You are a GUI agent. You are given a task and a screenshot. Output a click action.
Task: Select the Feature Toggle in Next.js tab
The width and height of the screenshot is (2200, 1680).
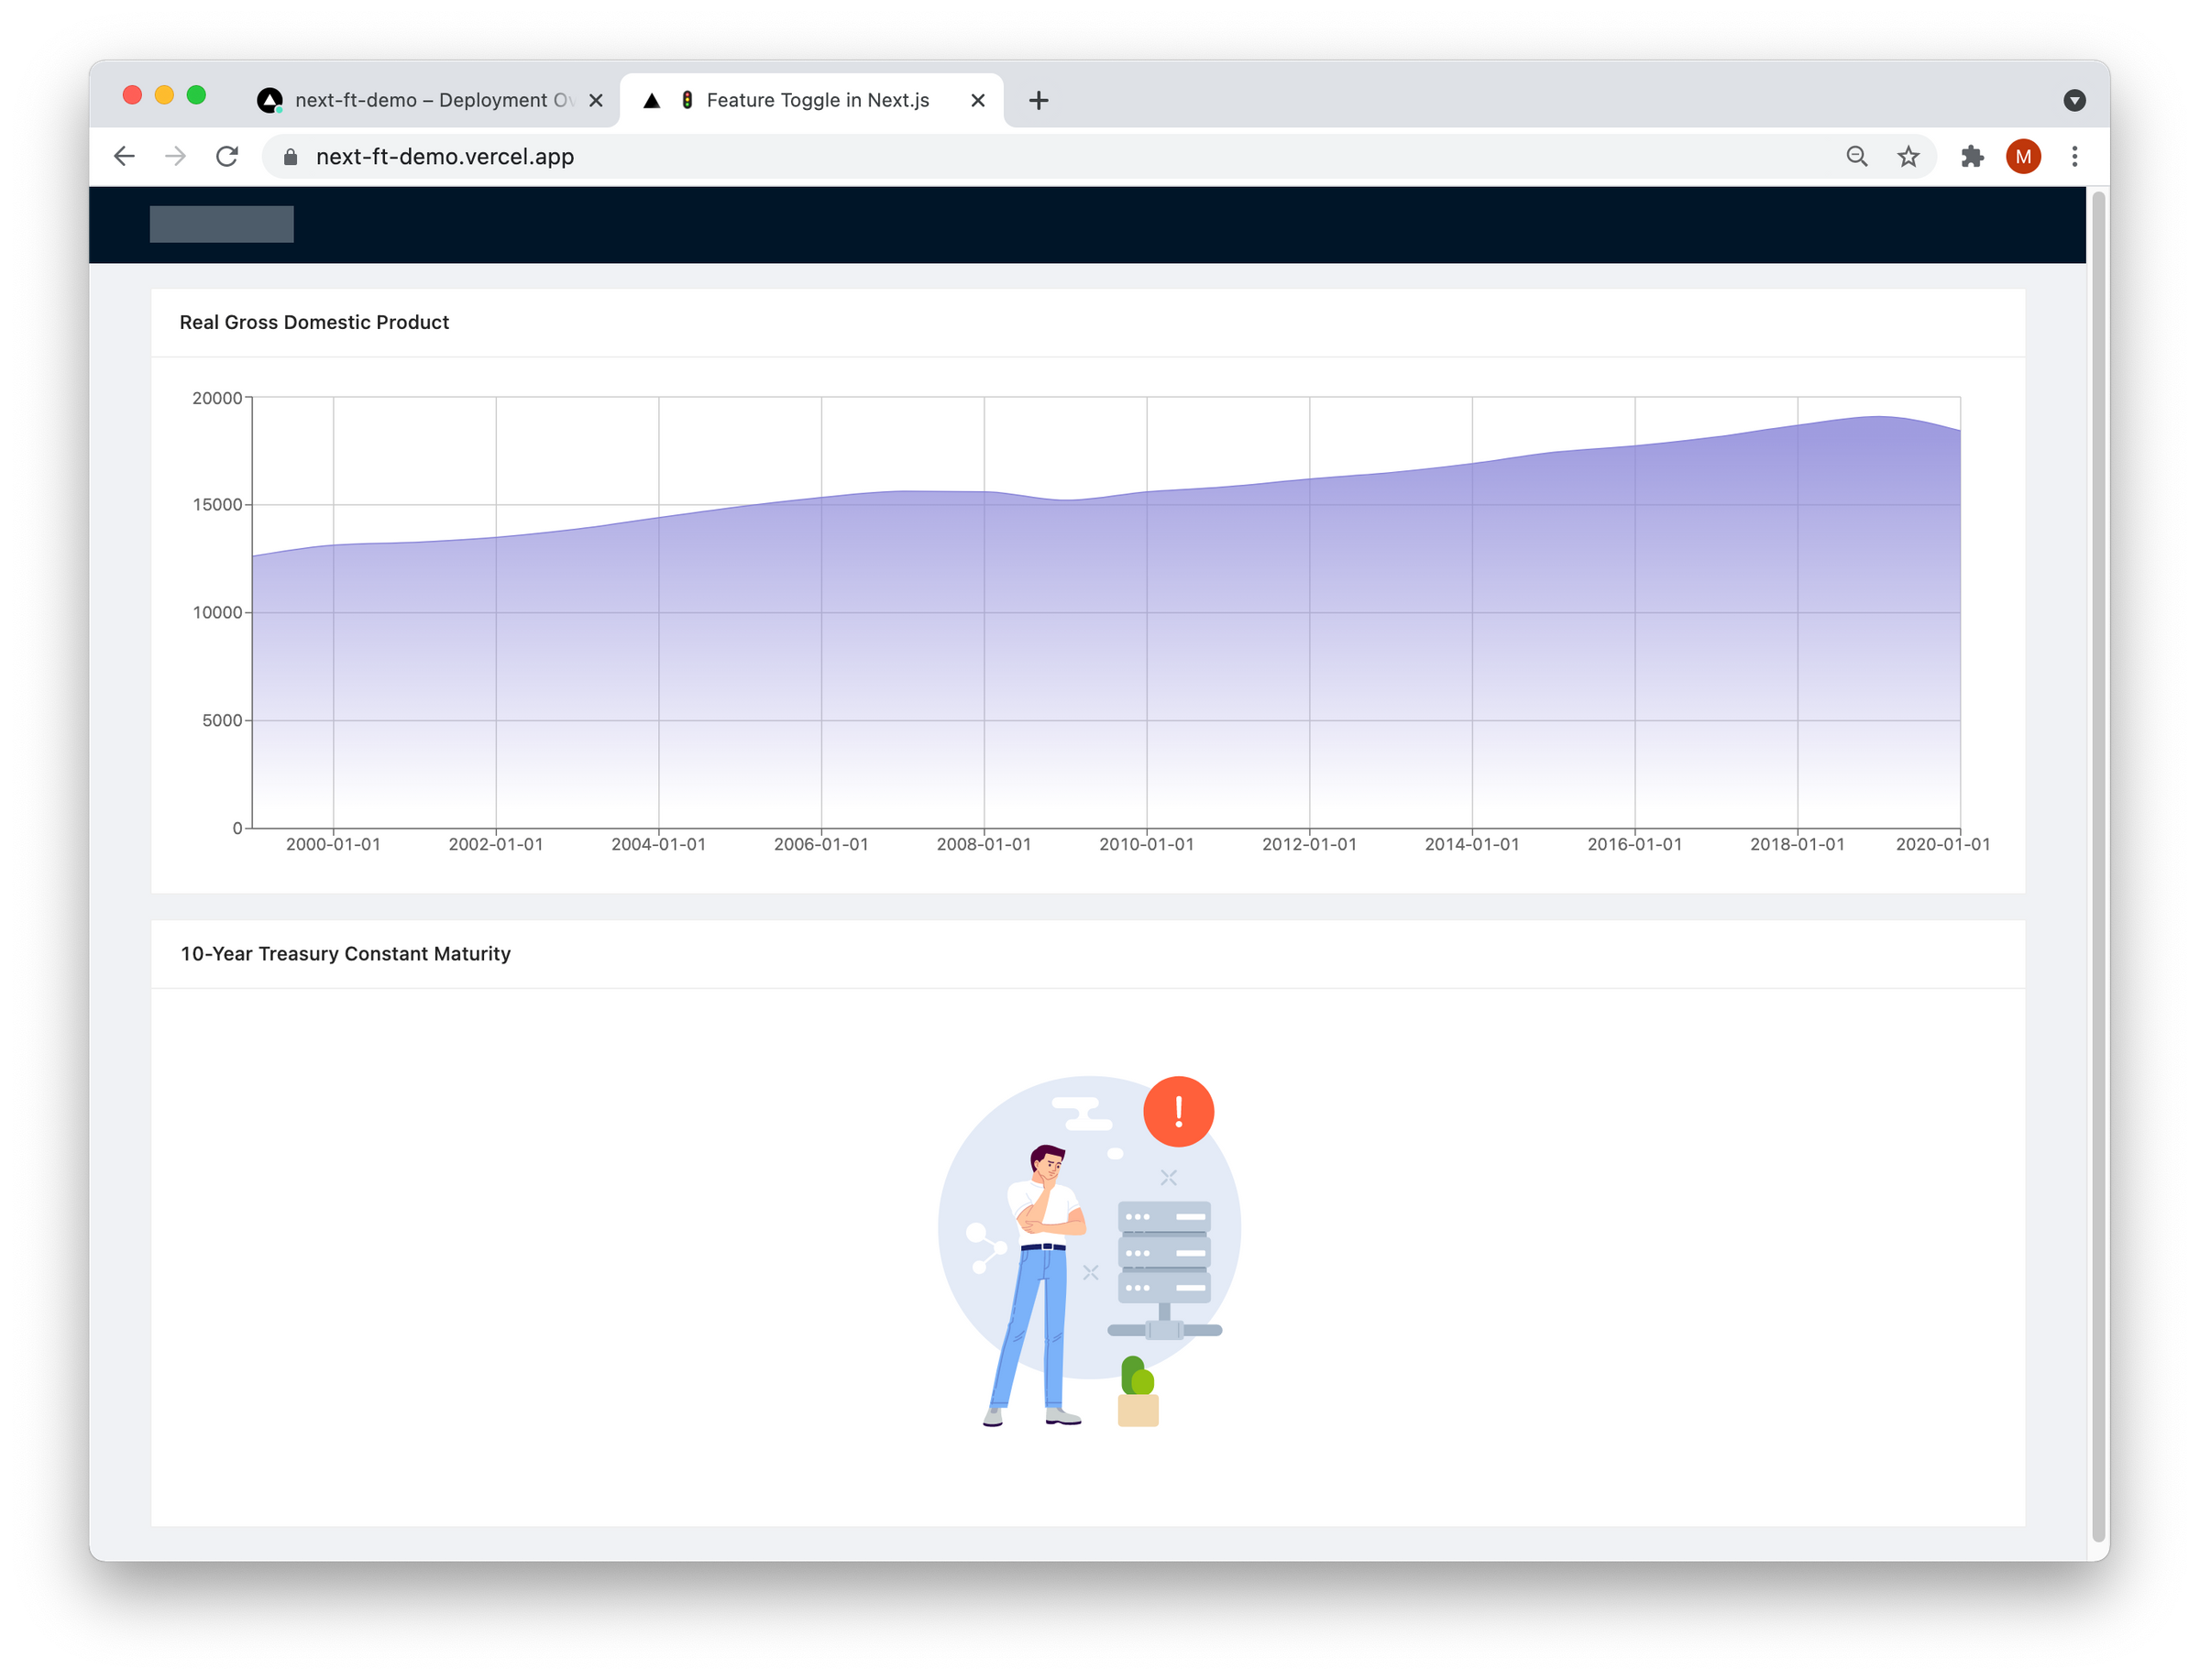pyautogui.click(x=813, y=100)
